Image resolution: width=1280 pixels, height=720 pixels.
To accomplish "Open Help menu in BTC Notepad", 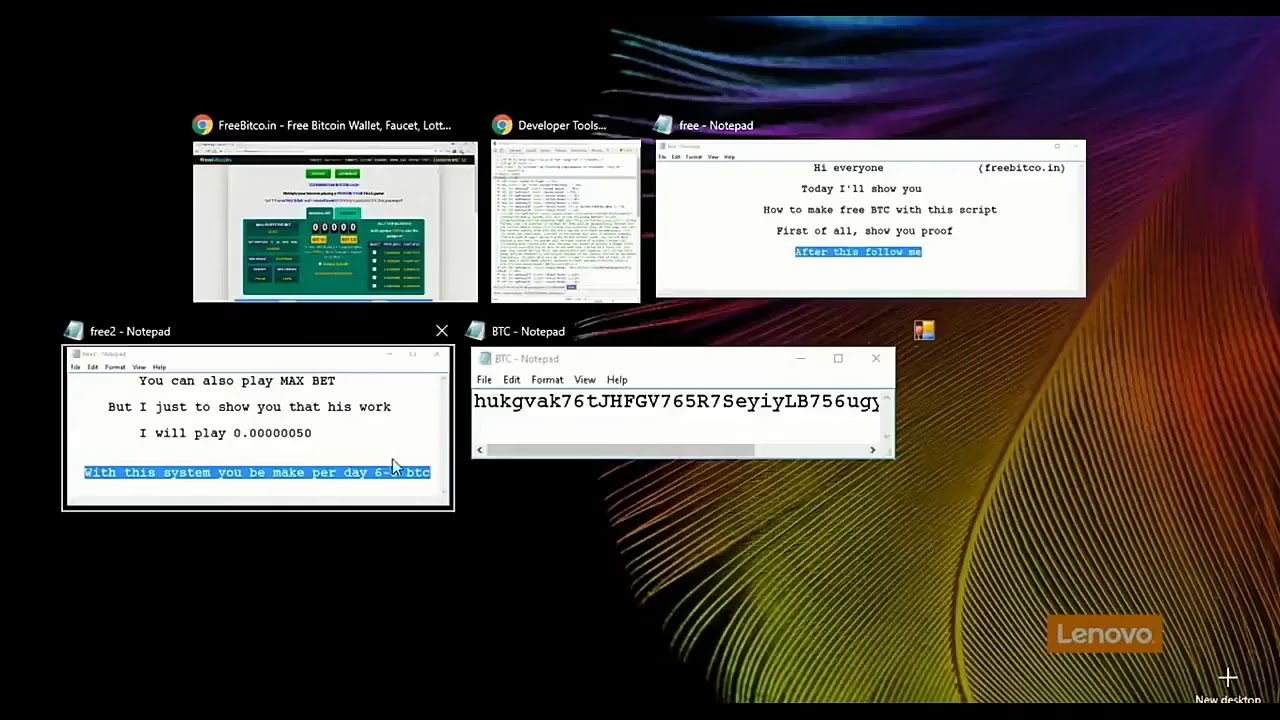I will pyautogui.click(x=617, y=380).
